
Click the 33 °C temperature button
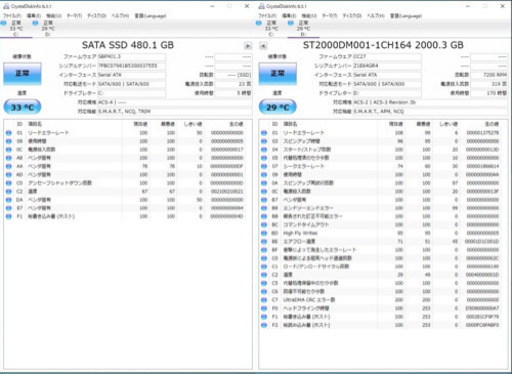coord(22,107)
